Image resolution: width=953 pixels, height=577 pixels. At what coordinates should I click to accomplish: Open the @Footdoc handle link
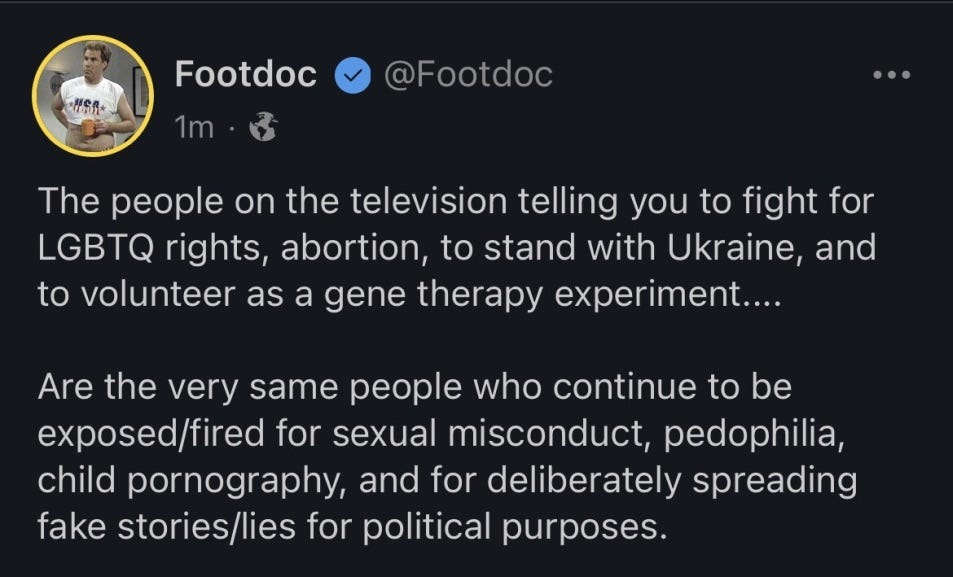(468, 75)
